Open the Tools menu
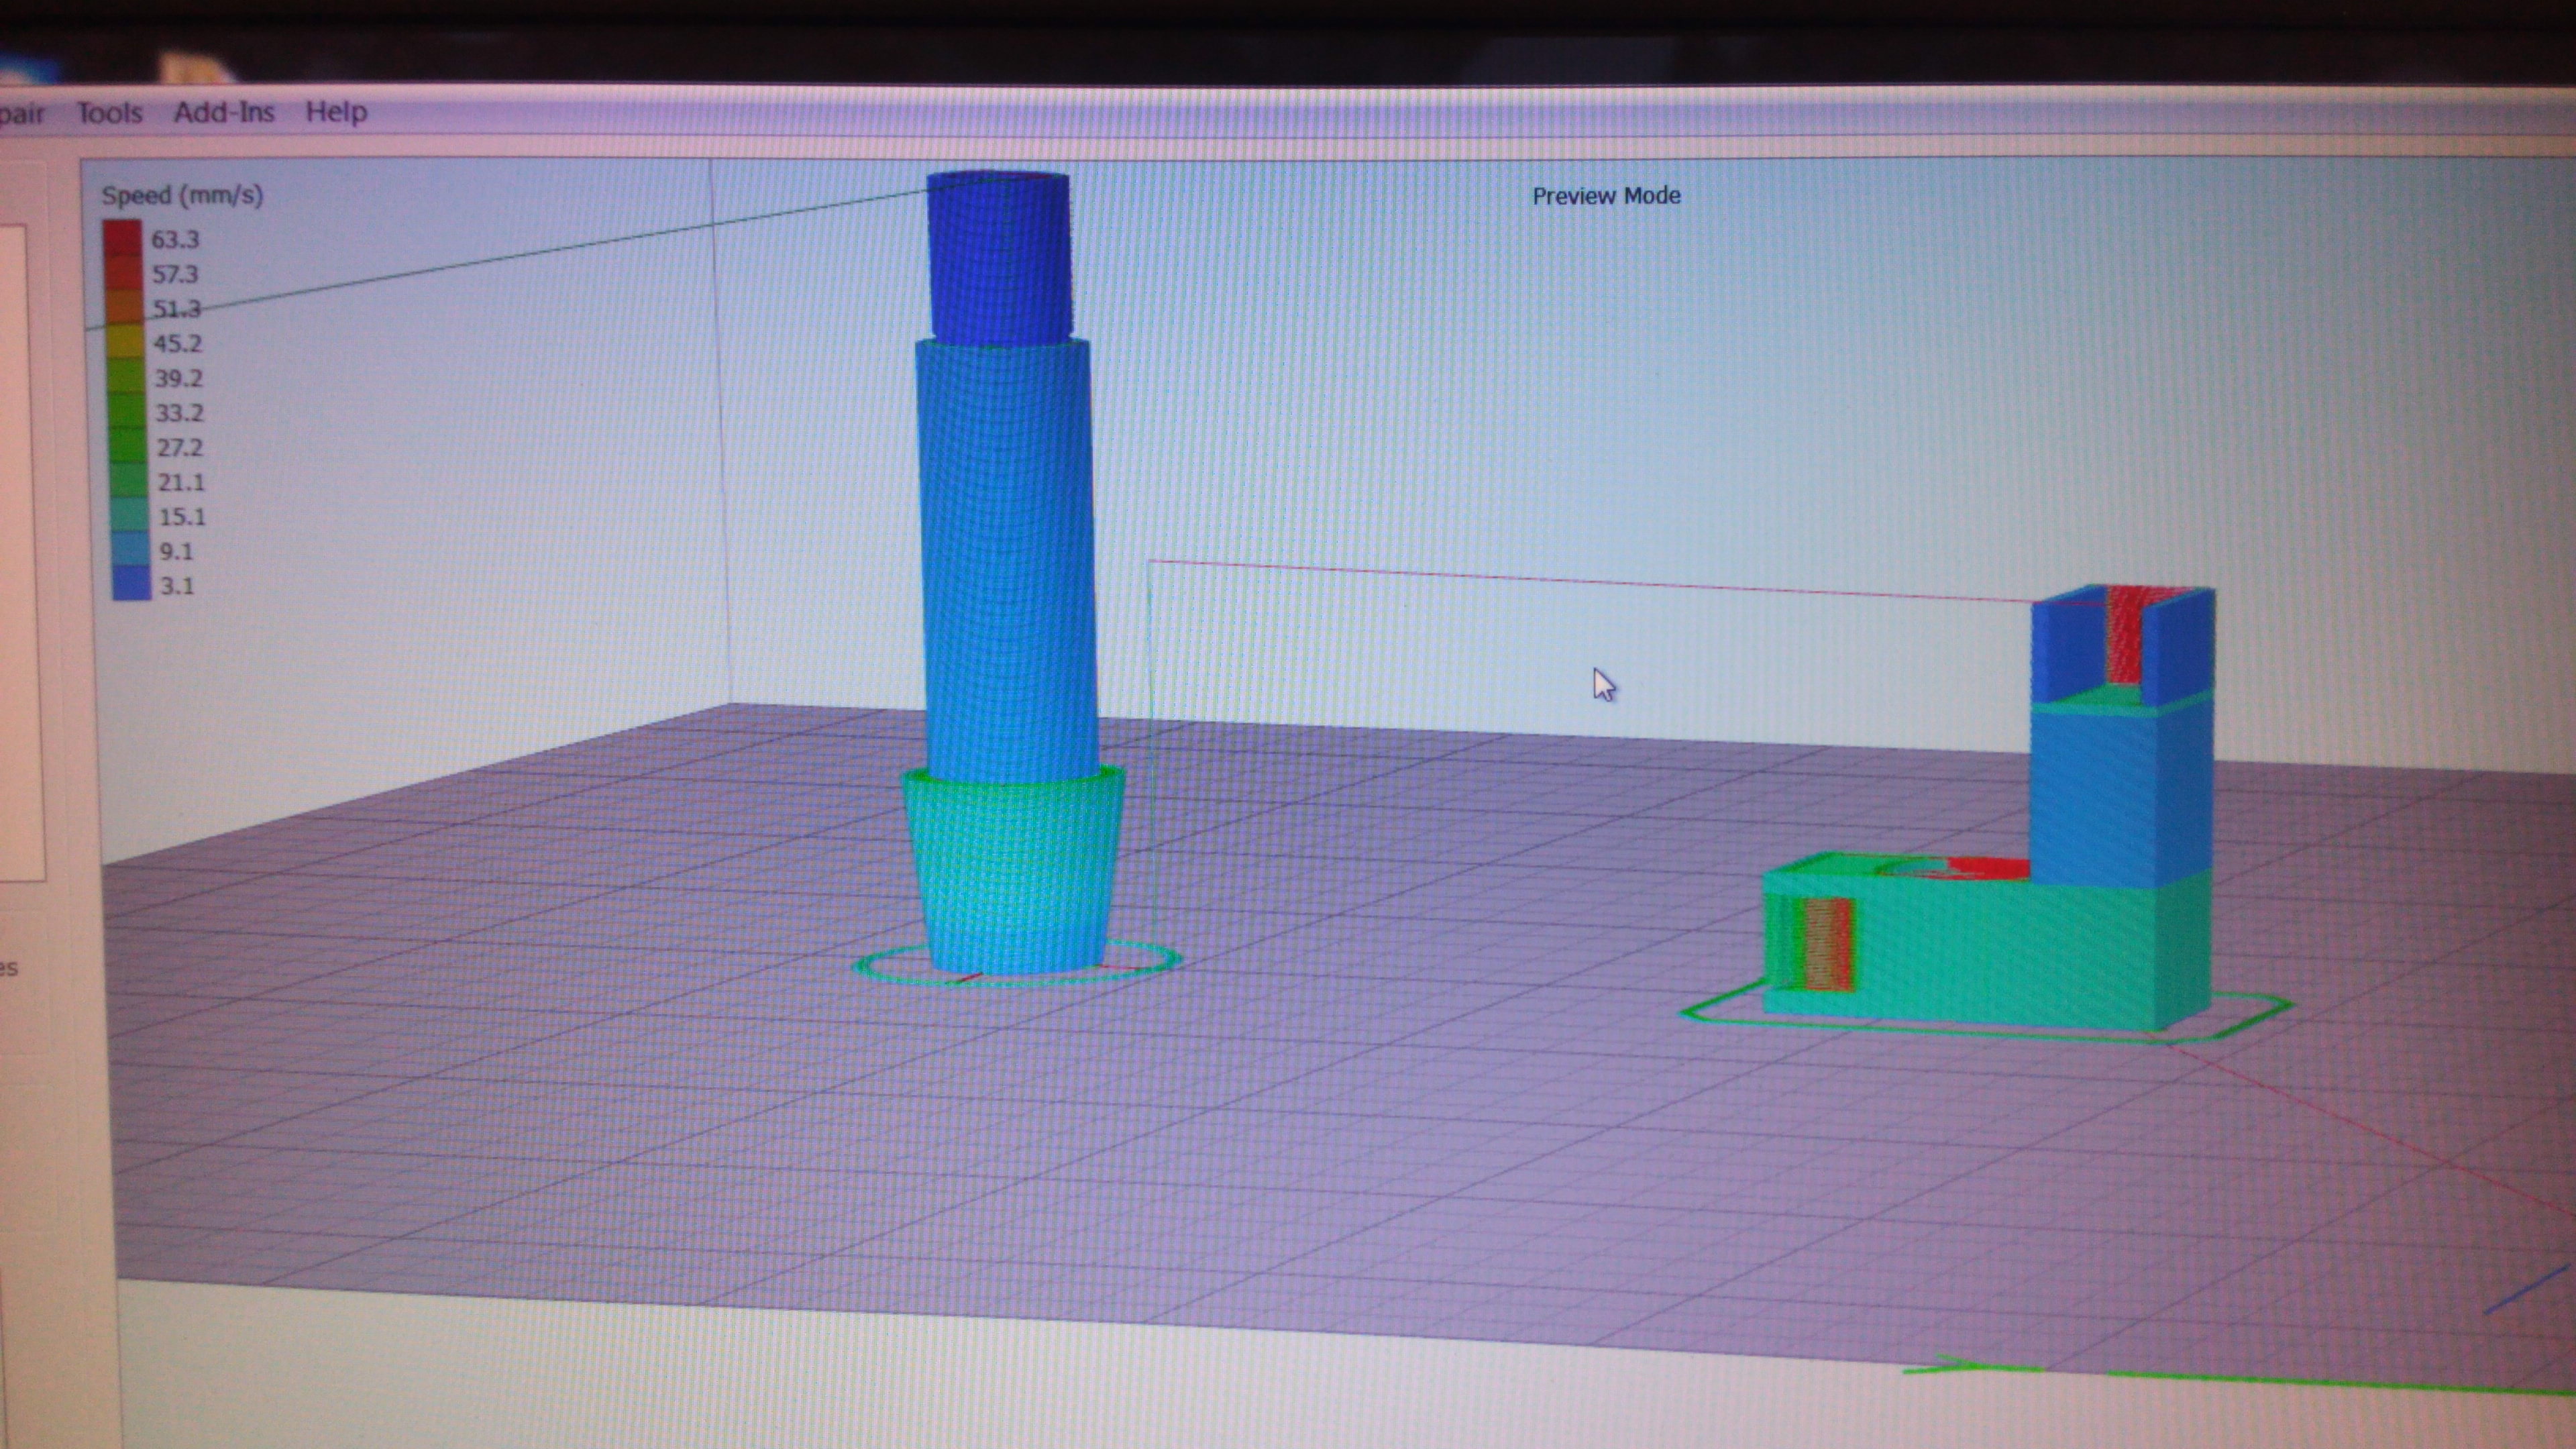Image resolution: width=2576 pixels, height=1449 pixels. point(109,112)
